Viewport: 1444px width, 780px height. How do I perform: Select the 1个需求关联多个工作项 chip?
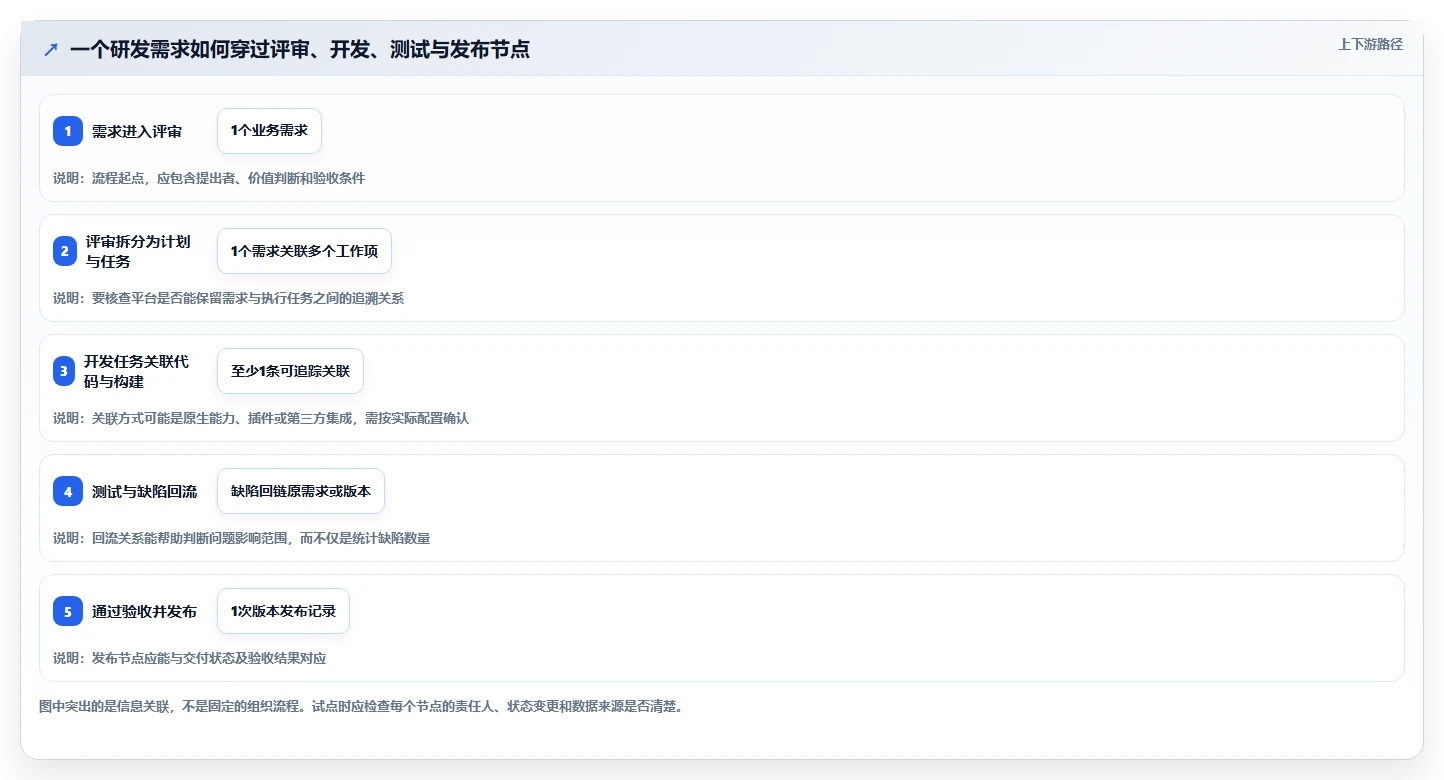point(304,251)
